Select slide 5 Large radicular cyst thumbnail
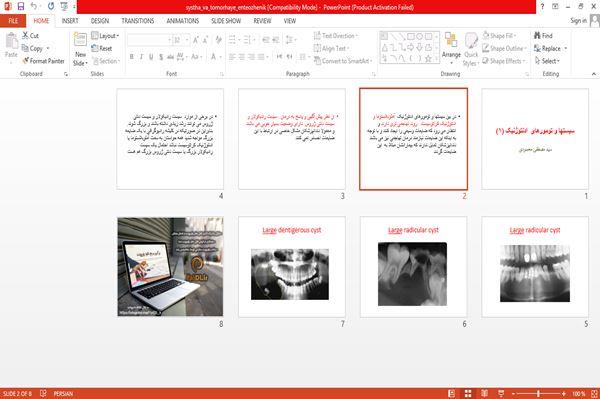 [x=535, y=267]
